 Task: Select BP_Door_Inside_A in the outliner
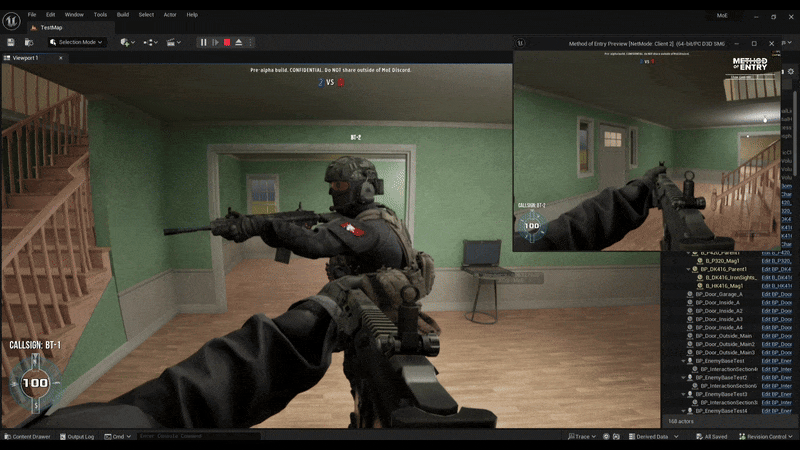717,303
